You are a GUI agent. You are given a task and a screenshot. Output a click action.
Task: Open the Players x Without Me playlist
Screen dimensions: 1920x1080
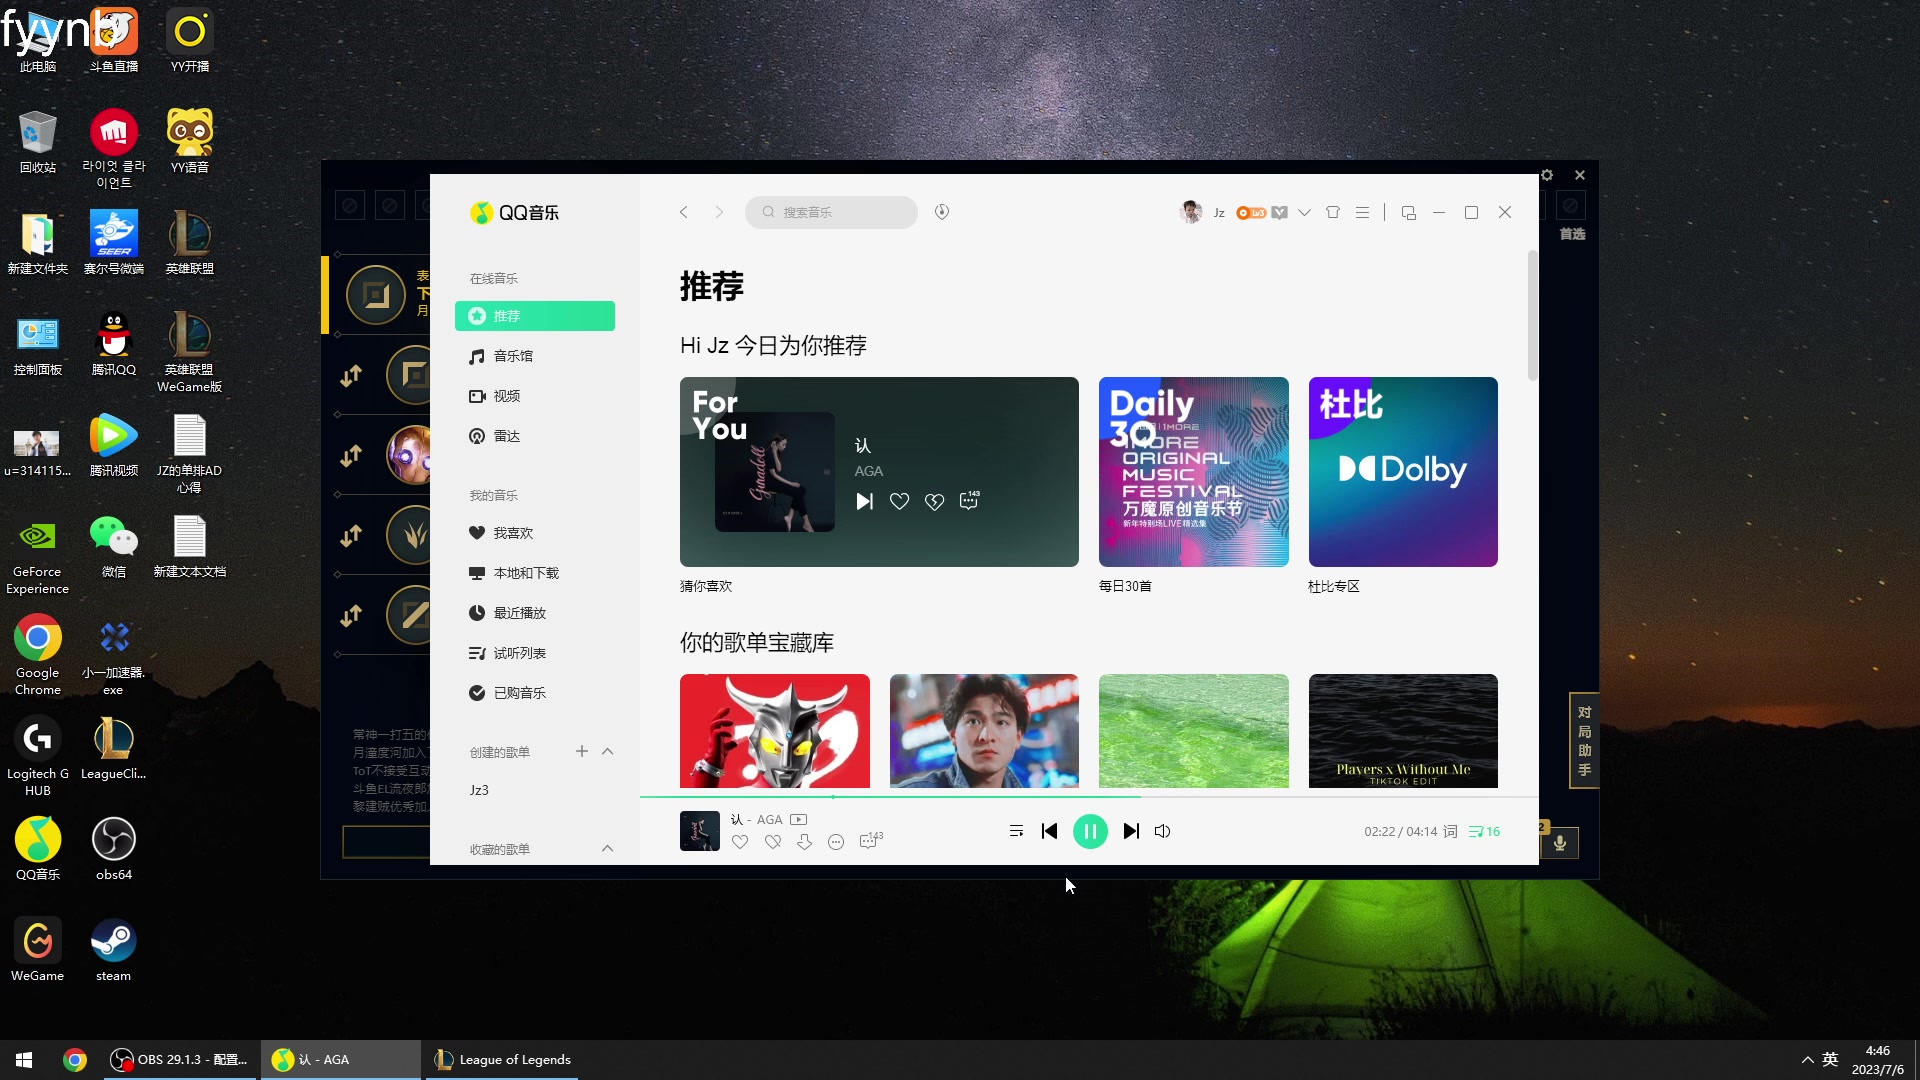(x=1403, y=731)
